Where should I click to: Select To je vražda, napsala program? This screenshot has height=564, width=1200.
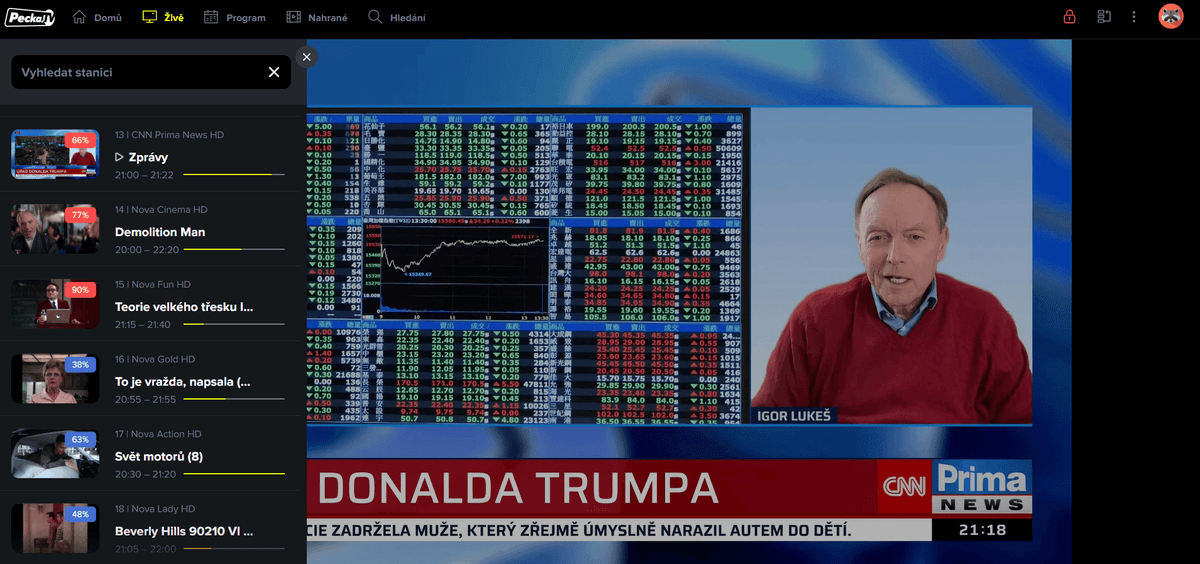pyautogui.click(x=183, y=382)
